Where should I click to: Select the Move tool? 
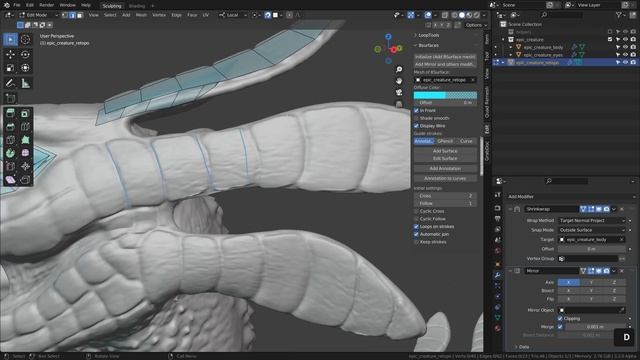click(x=11, y=54)
